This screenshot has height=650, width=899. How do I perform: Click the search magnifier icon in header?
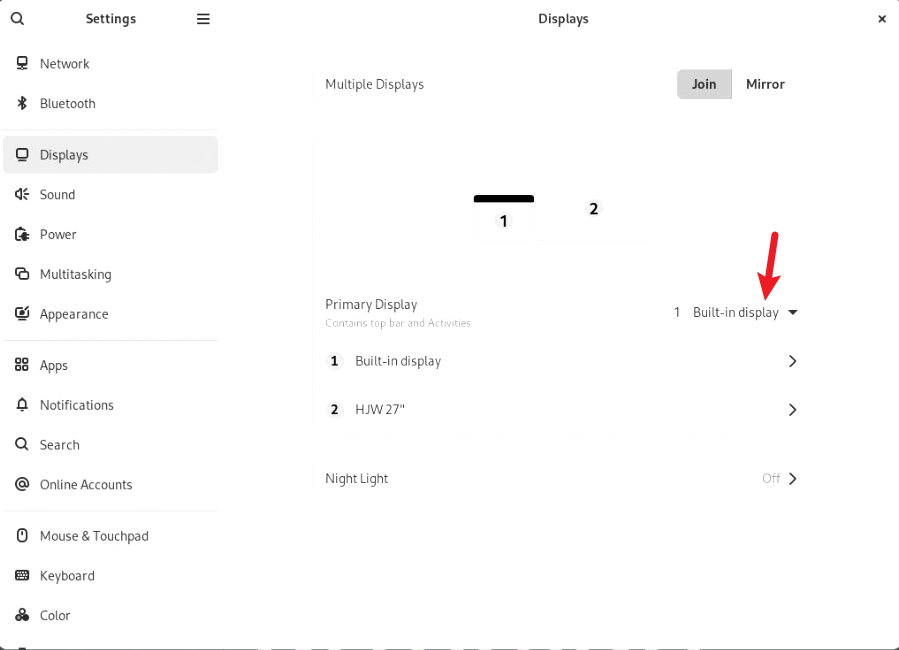point(17,19)
